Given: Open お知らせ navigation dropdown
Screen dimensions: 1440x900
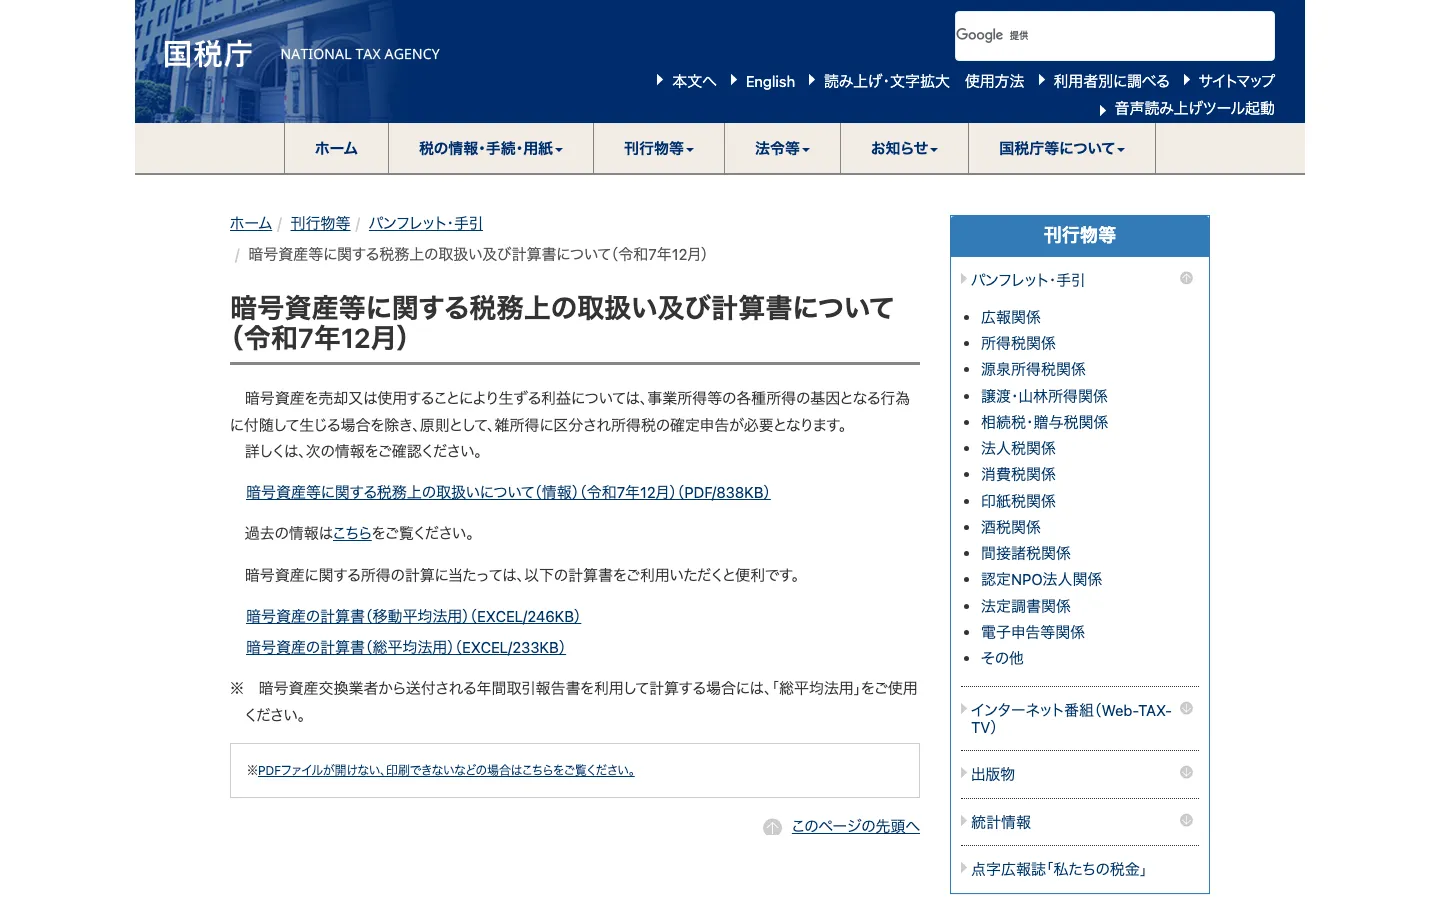Looking at the screenshot, I should pyautogui.click(x=904, y=148).
